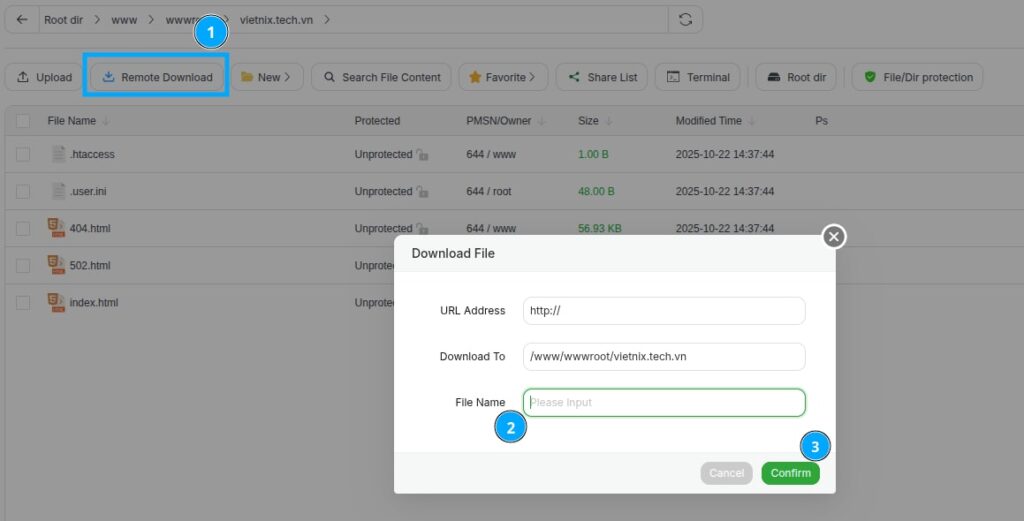Open the 404.html file name

tap(90, 229)
